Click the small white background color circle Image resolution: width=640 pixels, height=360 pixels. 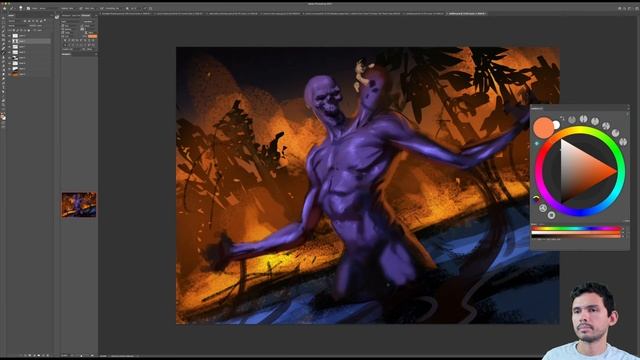point(556,124)
